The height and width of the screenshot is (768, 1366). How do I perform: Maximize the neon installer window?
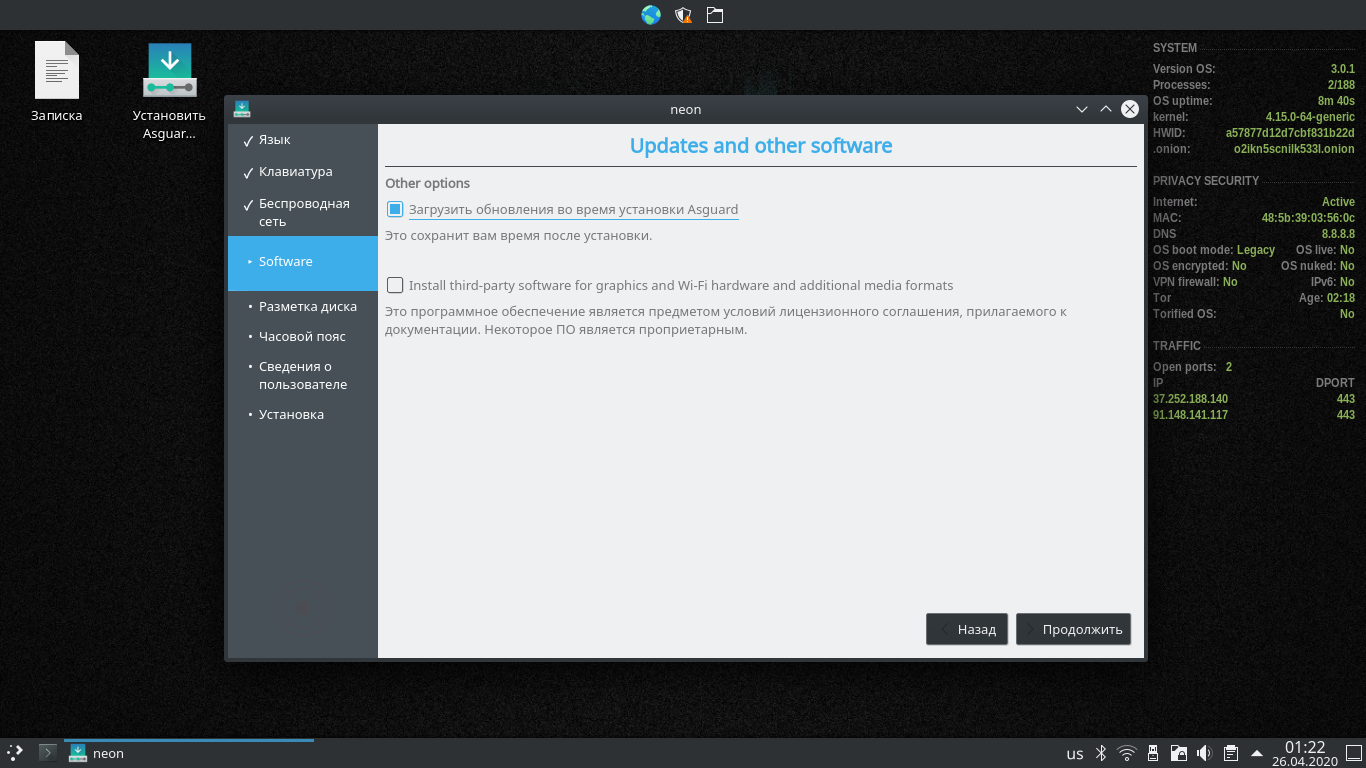click(x=1105, y=109)
